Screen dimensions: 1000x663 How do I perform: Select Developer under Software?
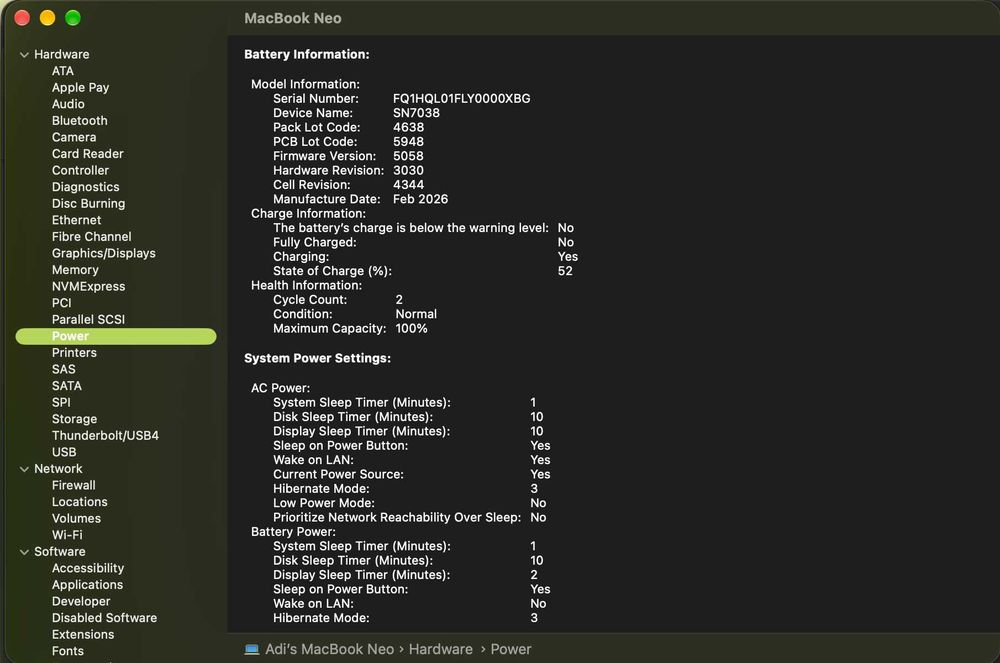click(81, 601)
